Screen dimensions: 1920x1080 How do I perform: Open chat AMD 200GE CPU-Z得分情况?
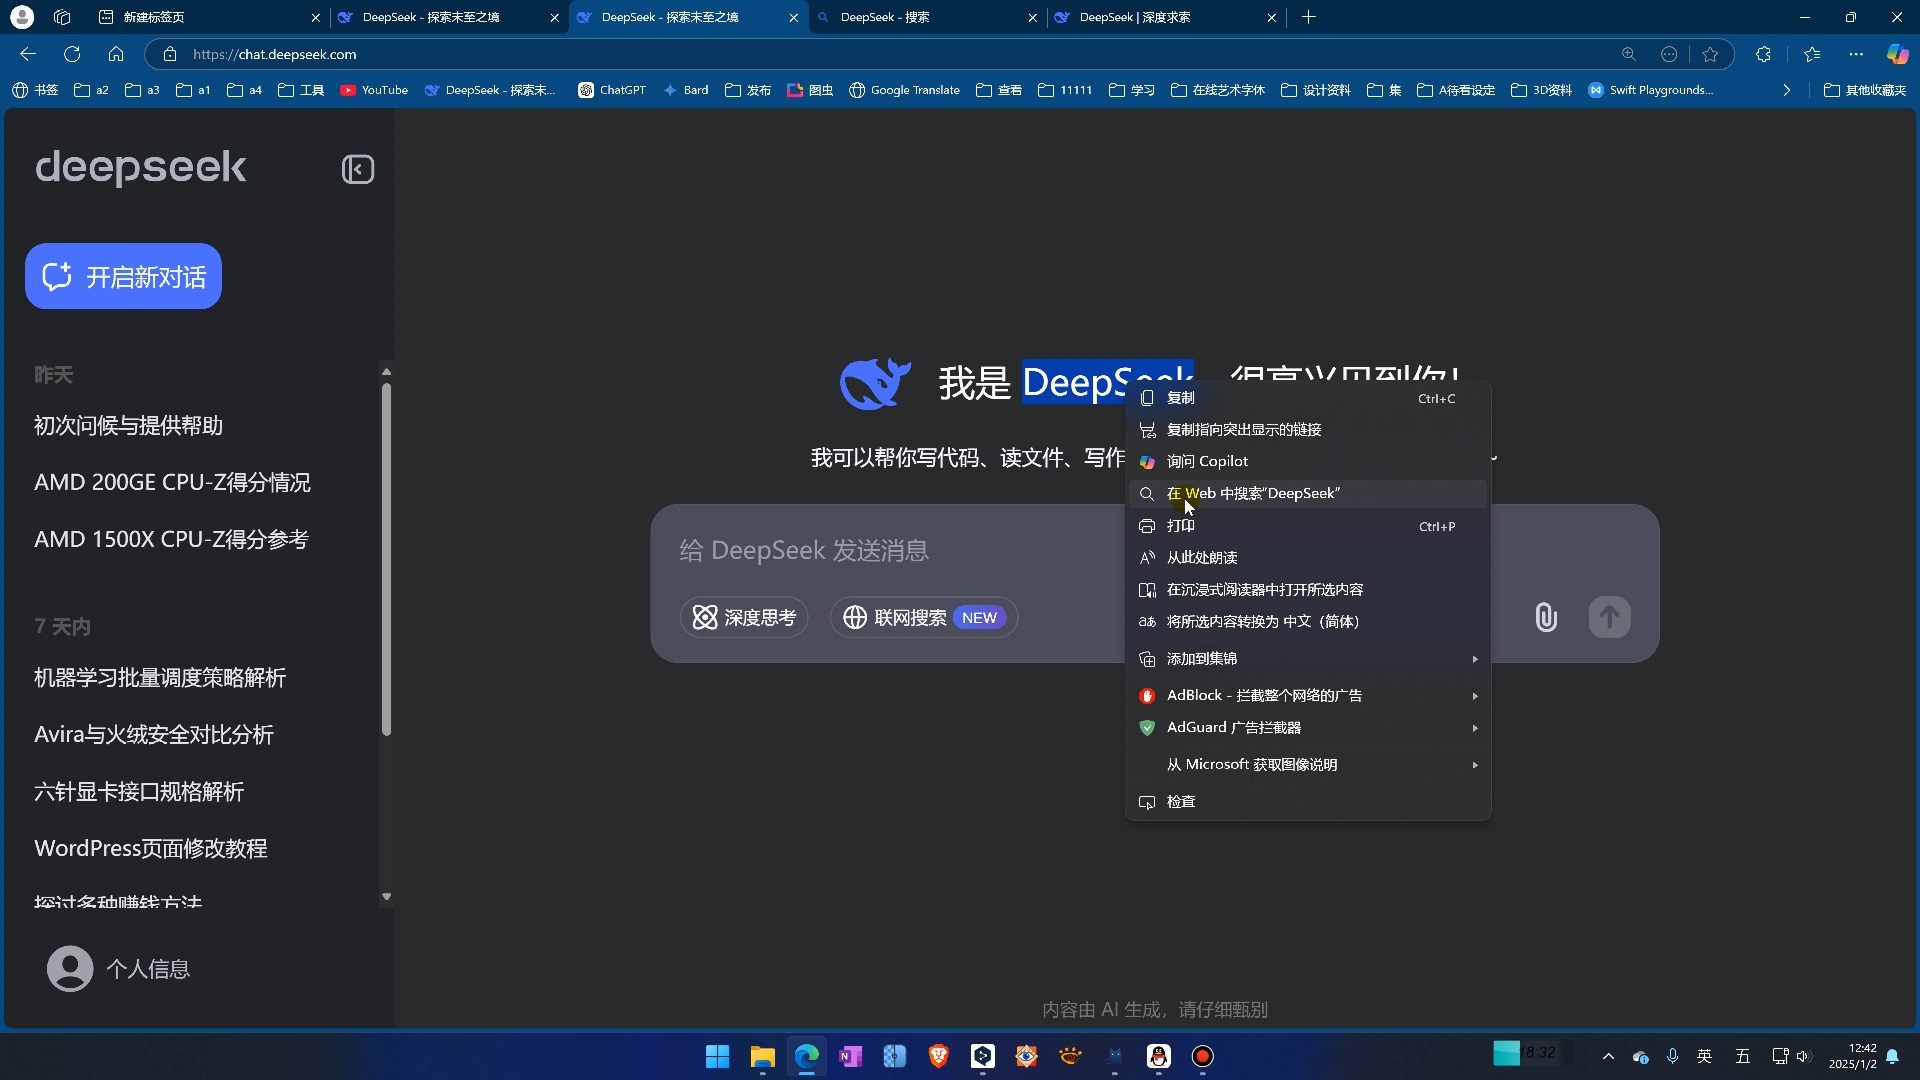click(172, 483)
